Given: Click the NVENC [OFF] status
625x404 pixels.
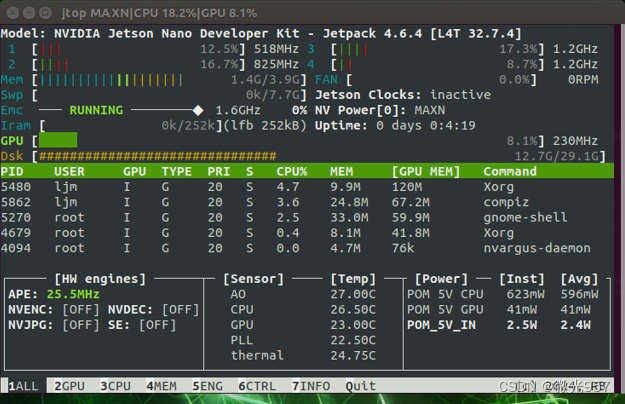Looking at the screenshot, I should [81, 310].
